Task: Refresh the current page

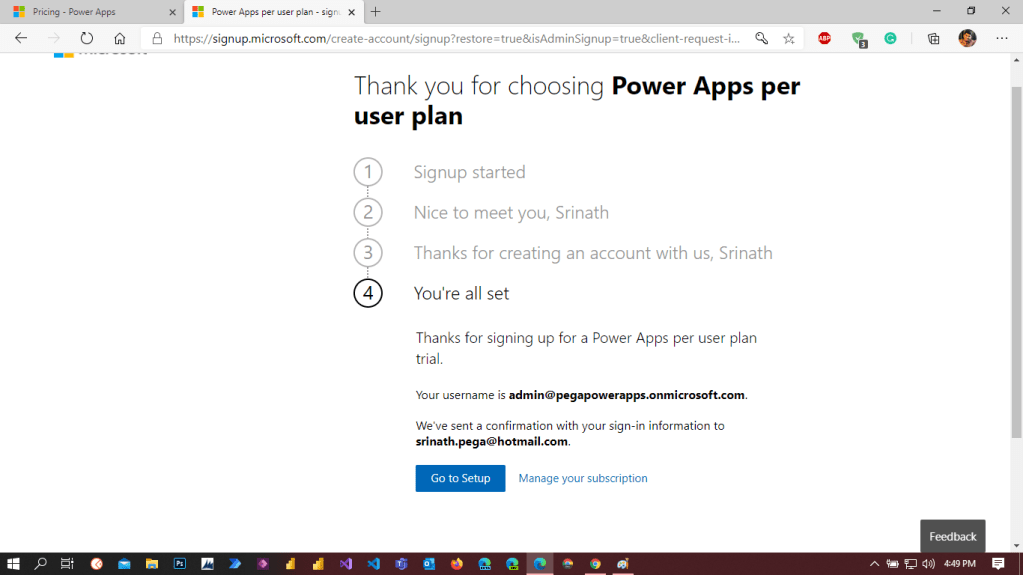Action: (87, 38)
